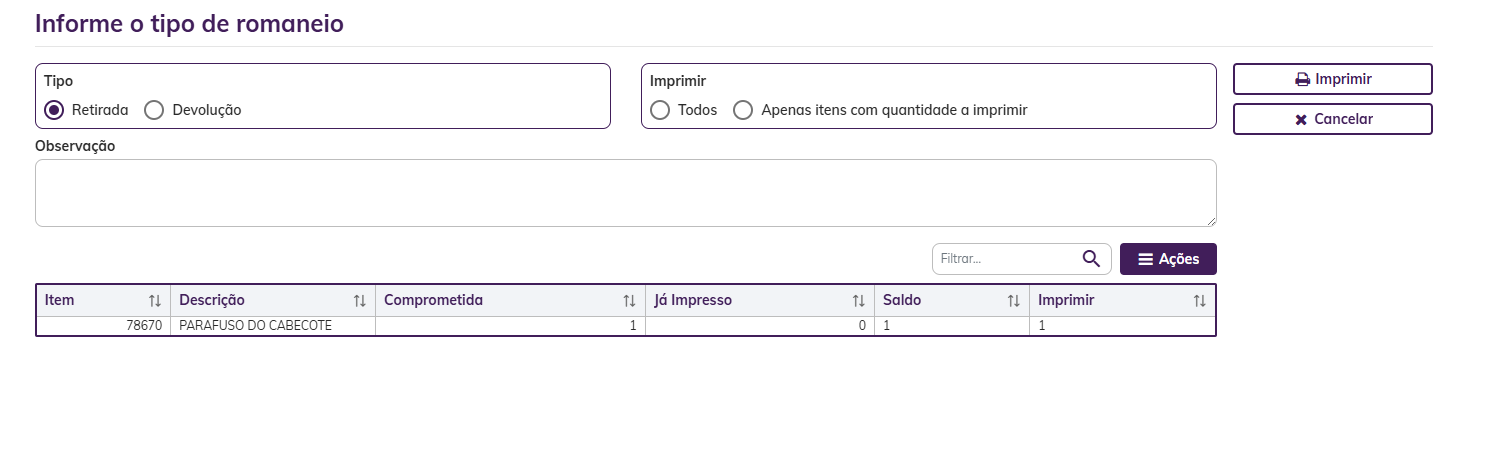This screenshot has width=1487, height=459.
Task: Click the search magnifier icon in filter
Action: coord(1091,259)
